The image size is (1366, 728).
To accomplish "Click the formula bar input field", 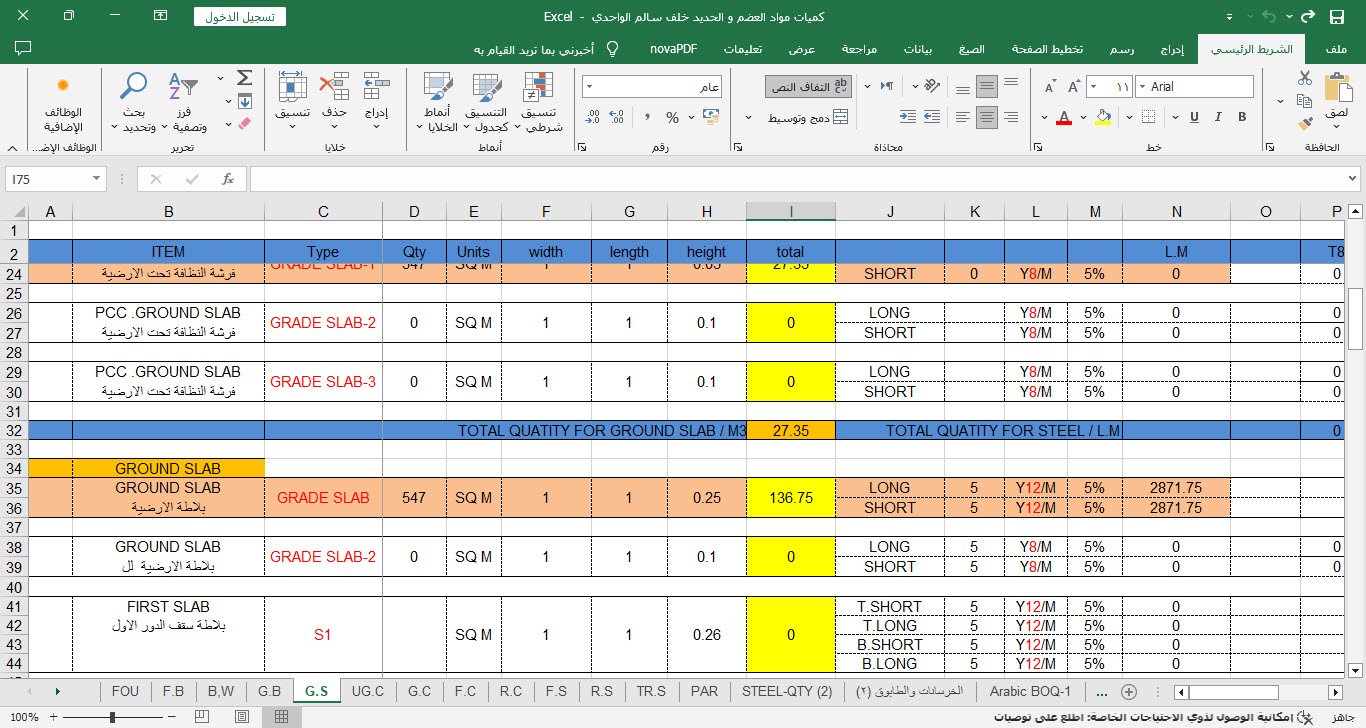I will tap(800, 179).
